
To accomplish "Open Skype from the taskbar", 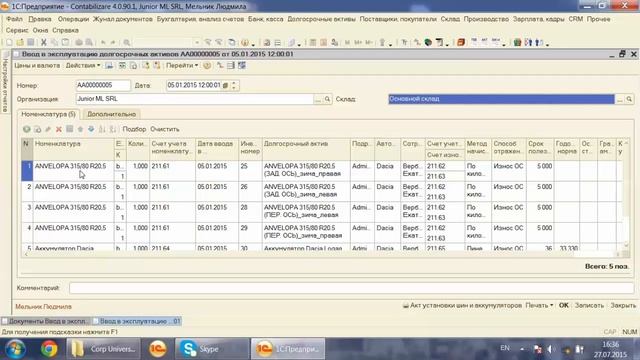I will tap(211, 349).
